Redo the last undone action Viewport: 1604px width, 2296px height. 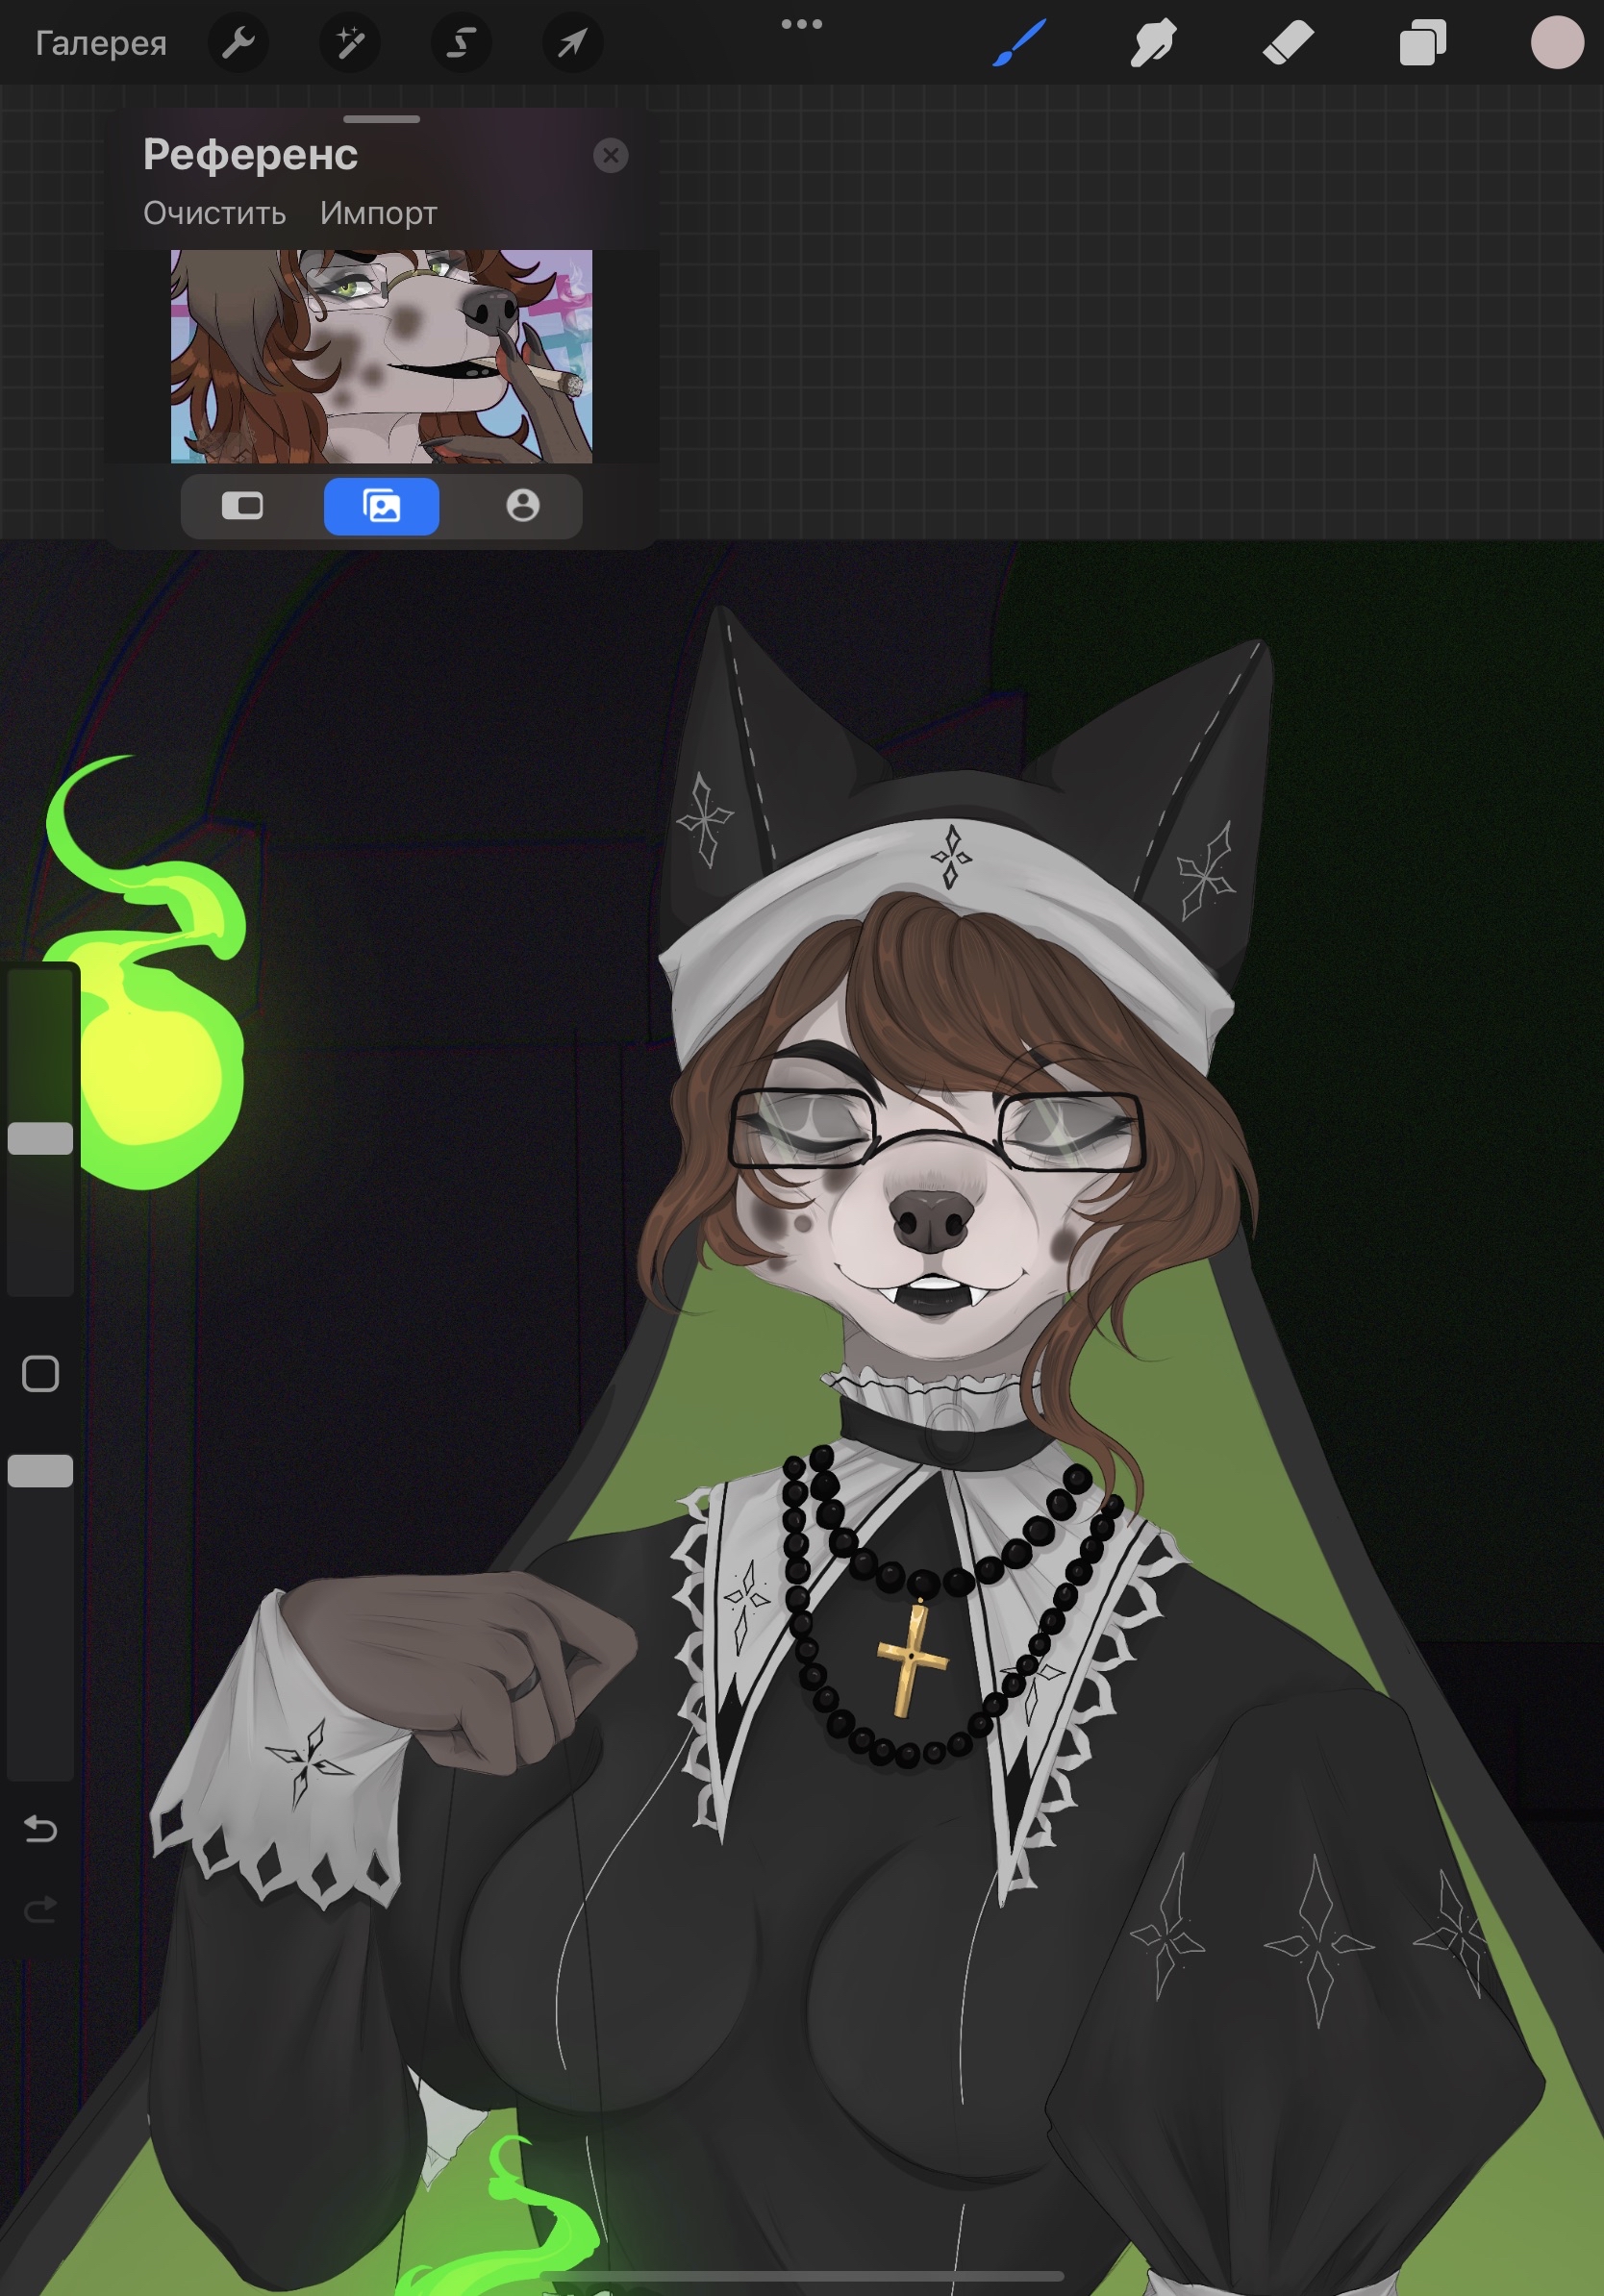[x=40, y=1910]
